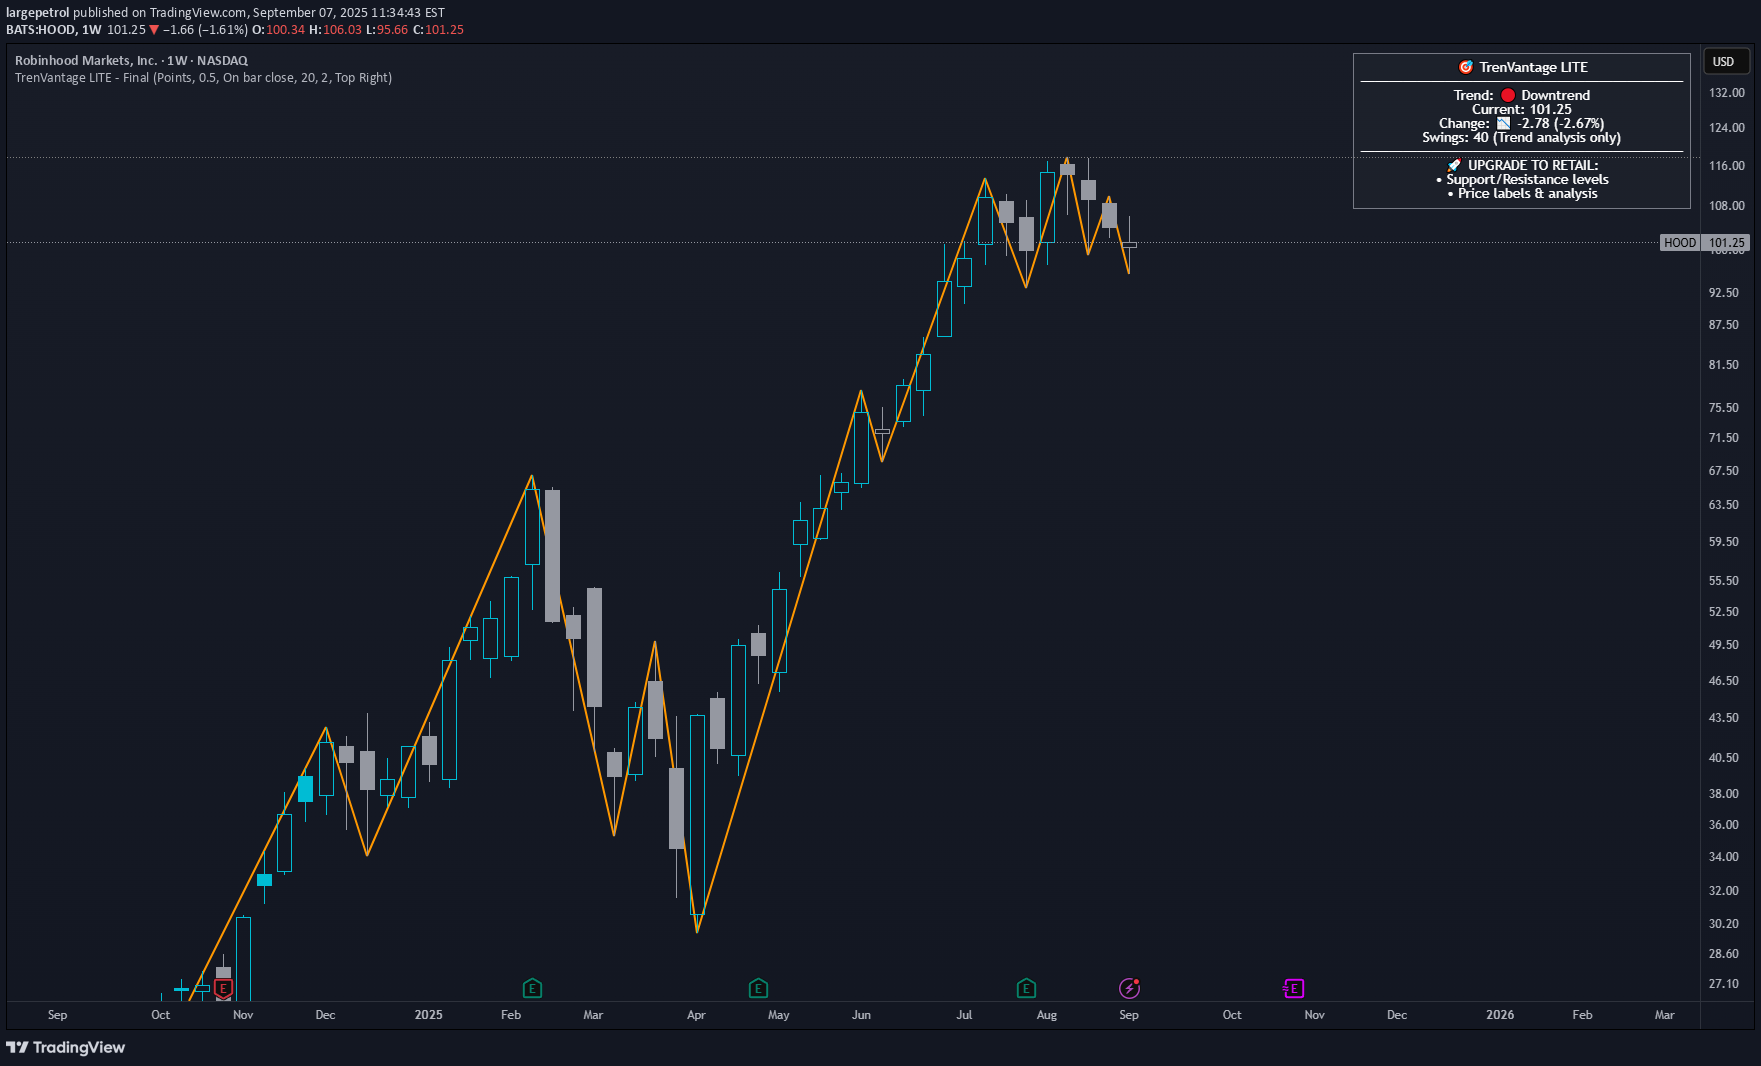Click the latest weekly candle at 101.25
Screen dimensions: 1761x1066
1129,244
